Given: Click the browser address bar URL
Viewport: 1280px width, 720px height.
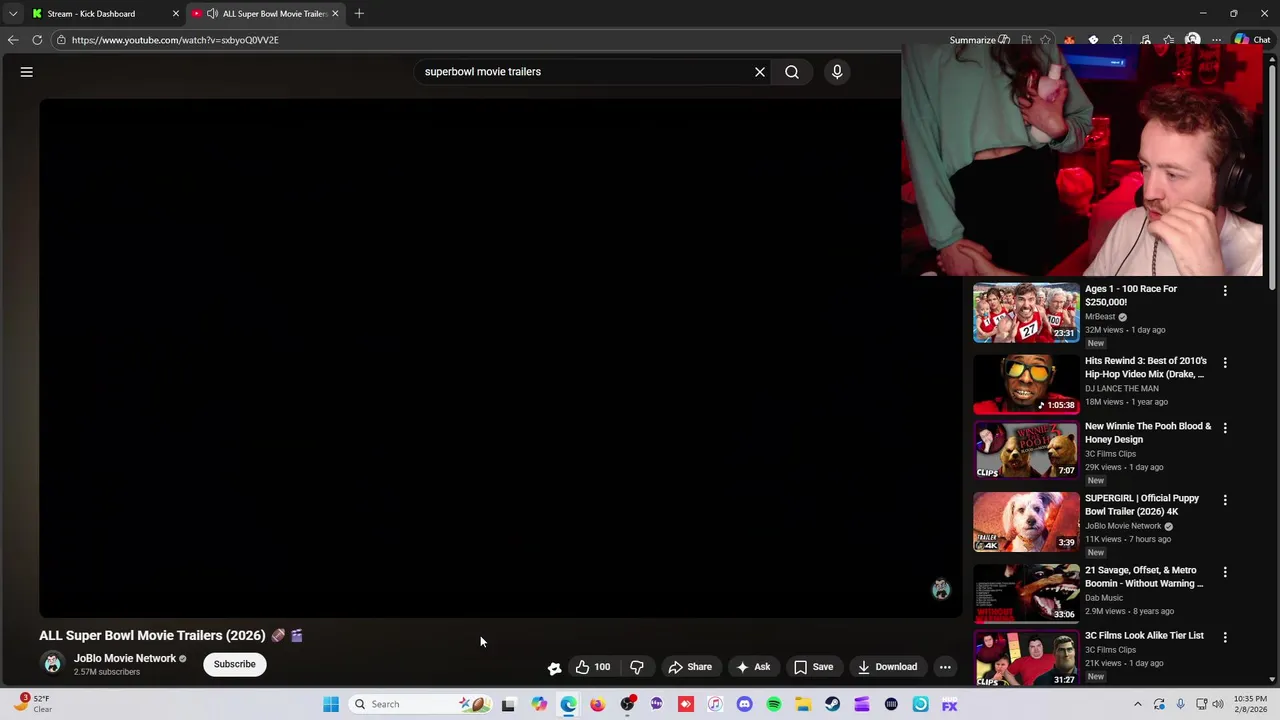Looking at the screenshot, I should click(175, 40).
